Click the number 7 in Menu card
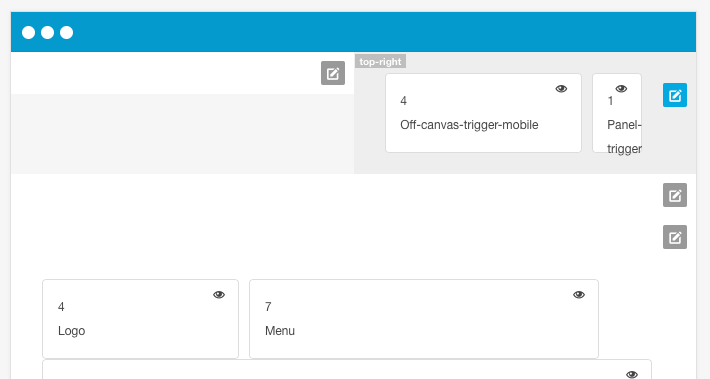The image size is (710, 379). (268, 307)
